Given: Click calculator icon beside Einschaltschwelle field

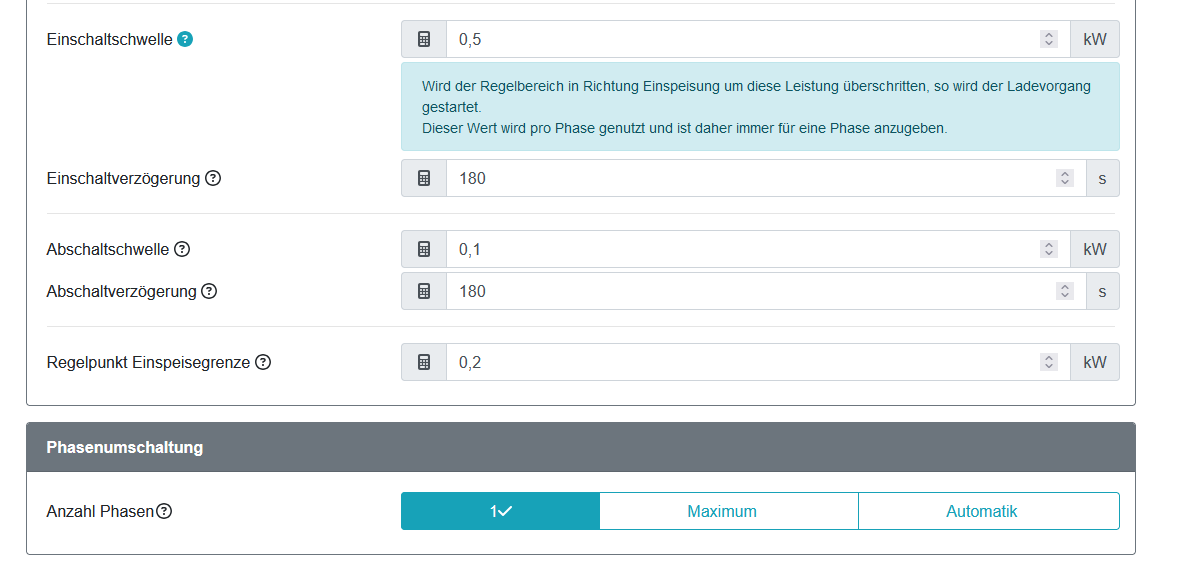Looking at the screenshot, I should coord(424,39).
